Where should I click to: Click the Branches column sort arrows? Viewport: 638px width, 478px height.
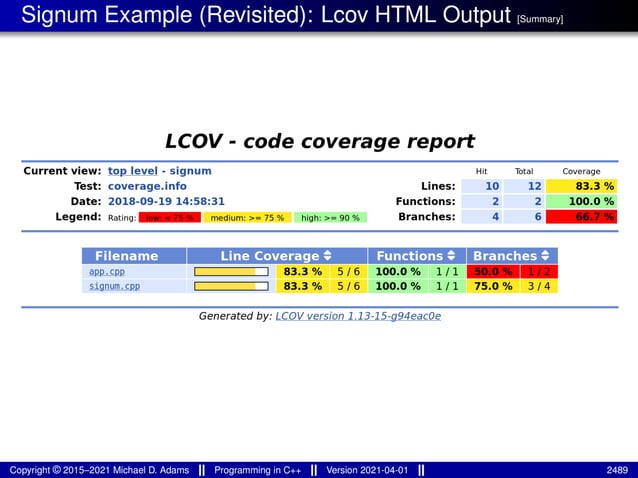coord(545,256)
